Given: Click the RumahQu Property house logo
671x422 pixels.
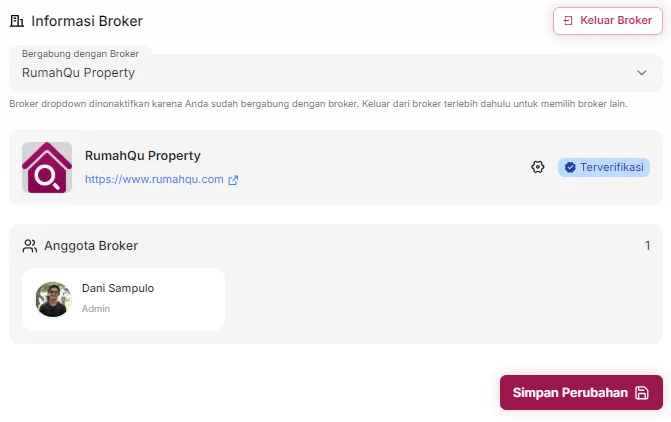Looking at the screenshot, I should tap(47, 167).
